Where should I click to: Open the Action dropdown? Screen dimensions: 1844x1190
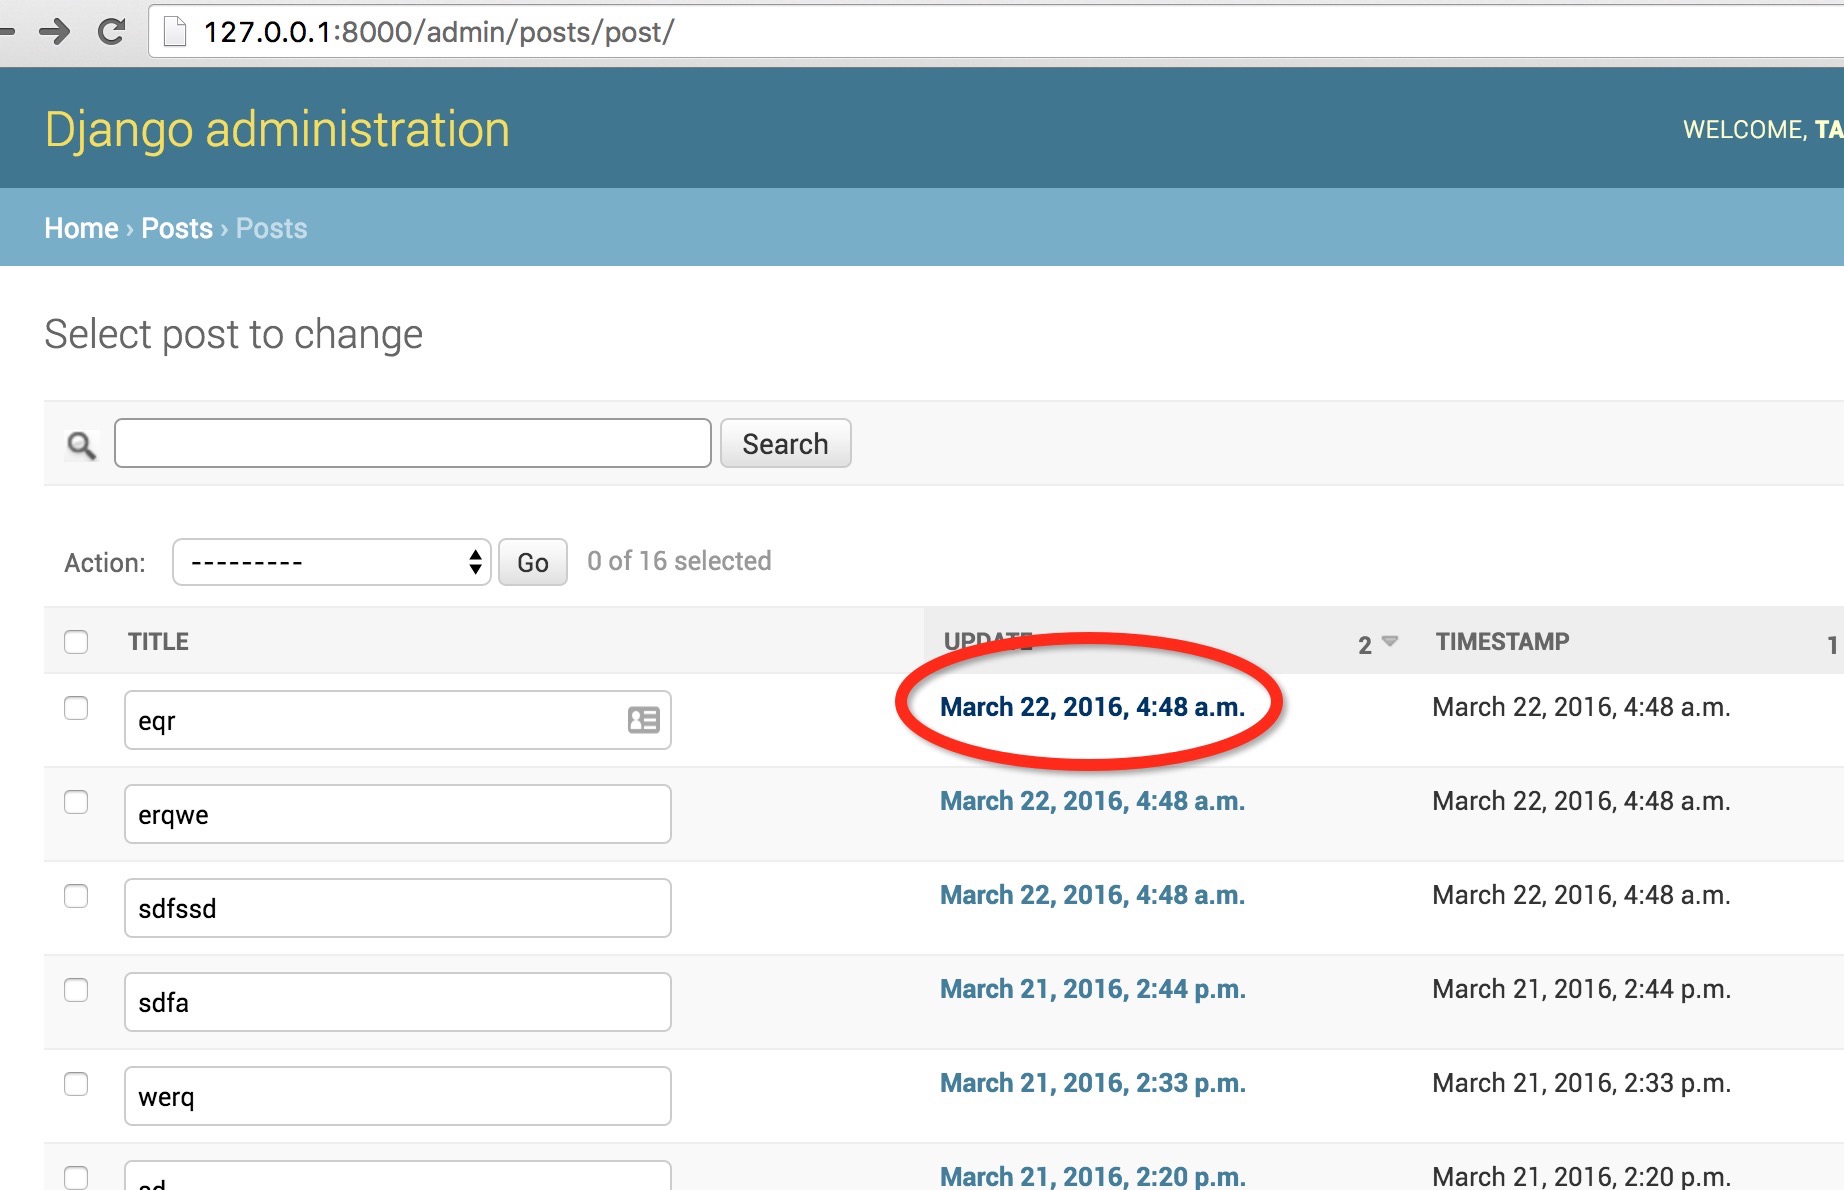point(332,562)
